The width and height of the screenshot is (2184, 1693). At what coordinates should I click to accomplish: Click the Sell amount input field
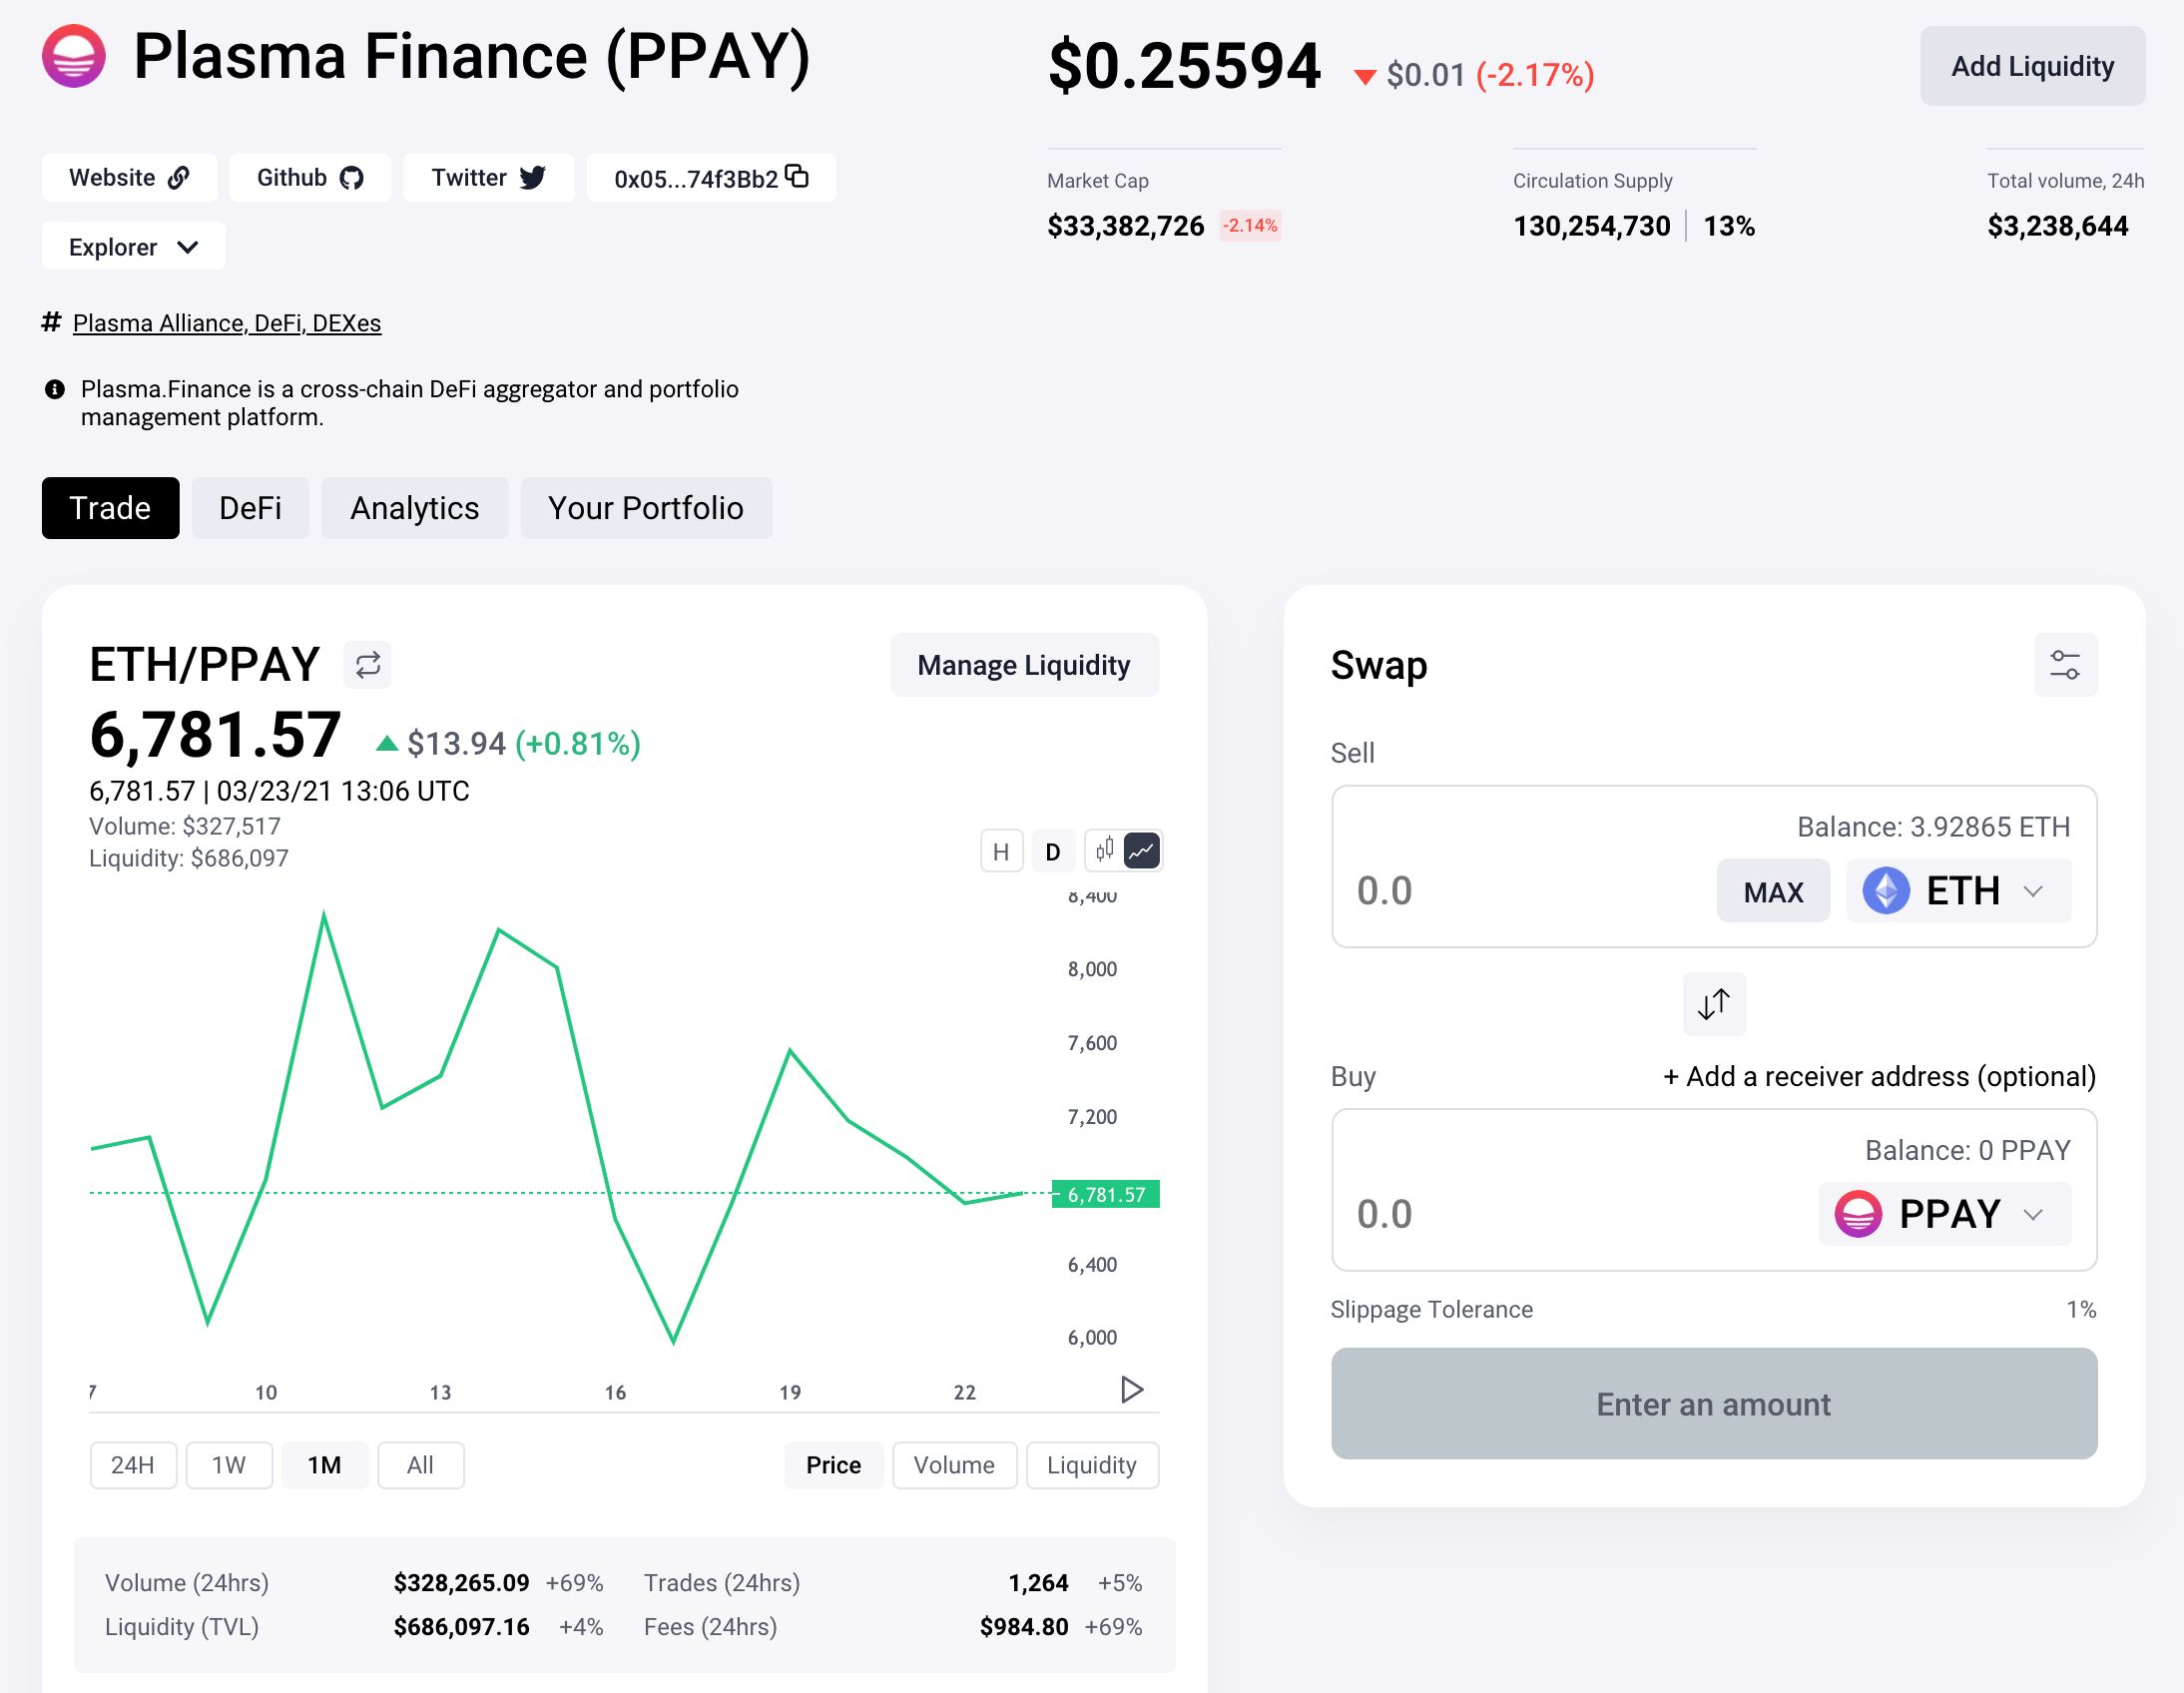[x=1520, y=890]
